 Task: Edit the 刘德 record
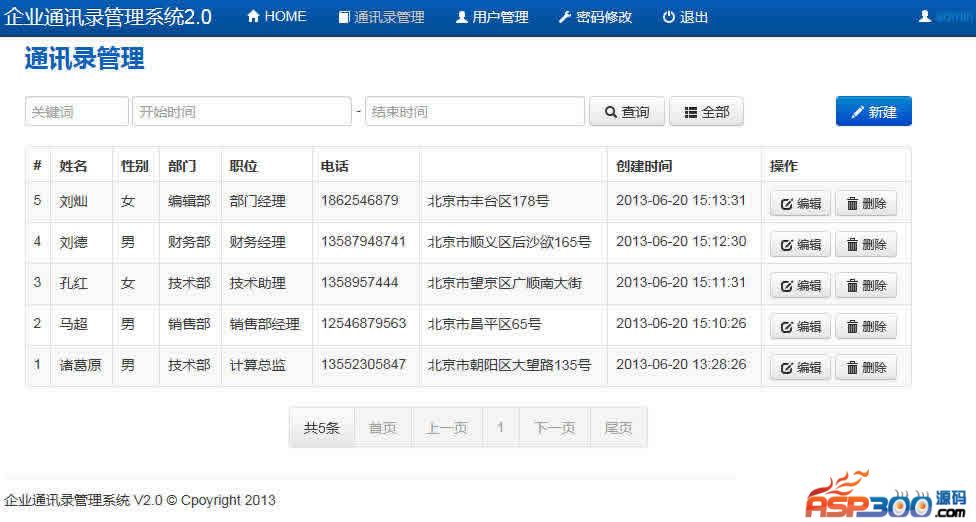point(800,245)
